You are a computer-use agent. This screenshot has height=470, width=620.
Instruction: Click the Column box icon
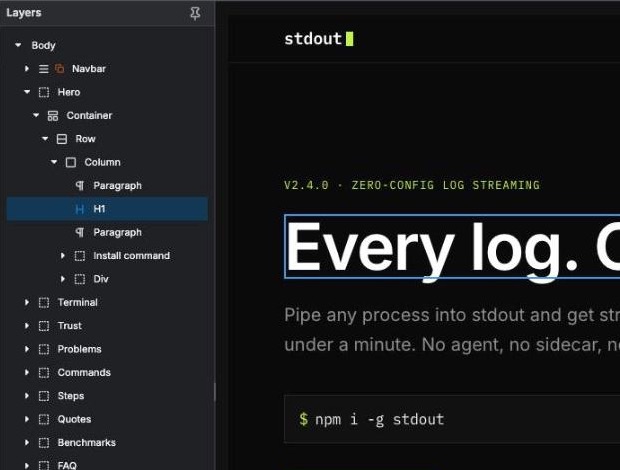(x=71, y=162)
